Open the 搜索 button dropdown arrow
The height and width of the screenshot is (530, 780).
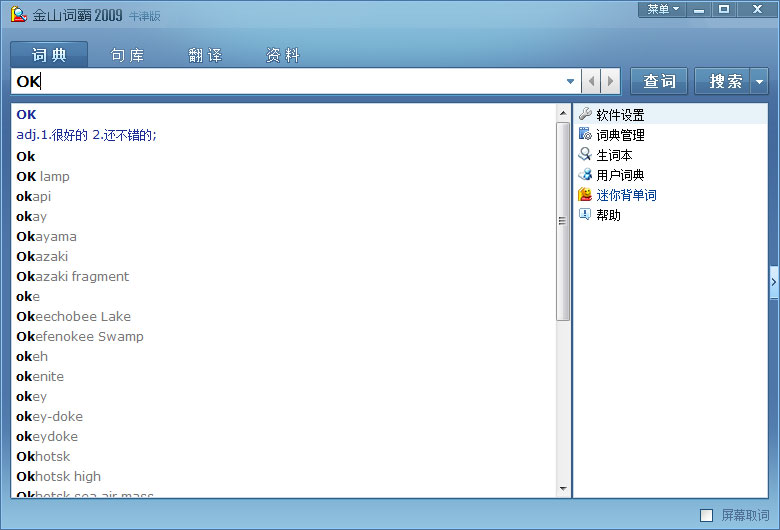coord(759,81)
